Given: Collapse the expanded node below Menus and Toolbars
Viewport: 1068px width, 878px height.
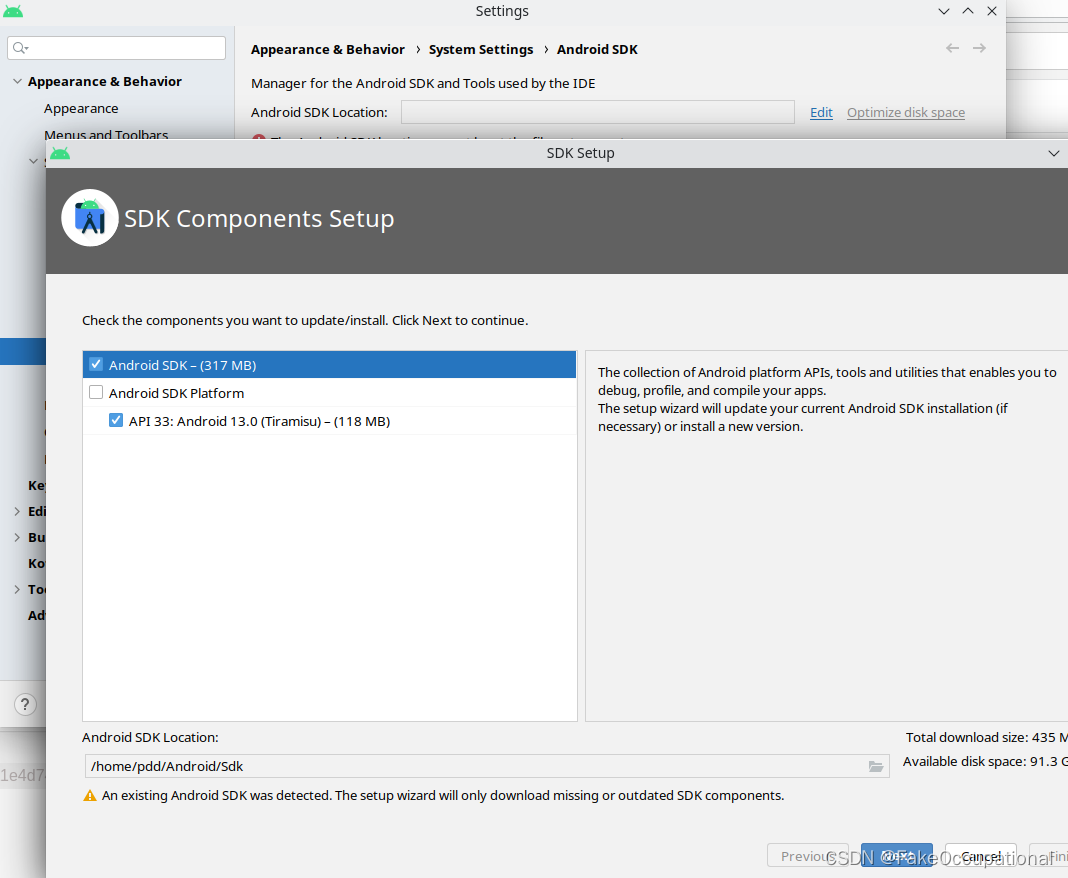Looking at the screenshot, I should point(33,161).
